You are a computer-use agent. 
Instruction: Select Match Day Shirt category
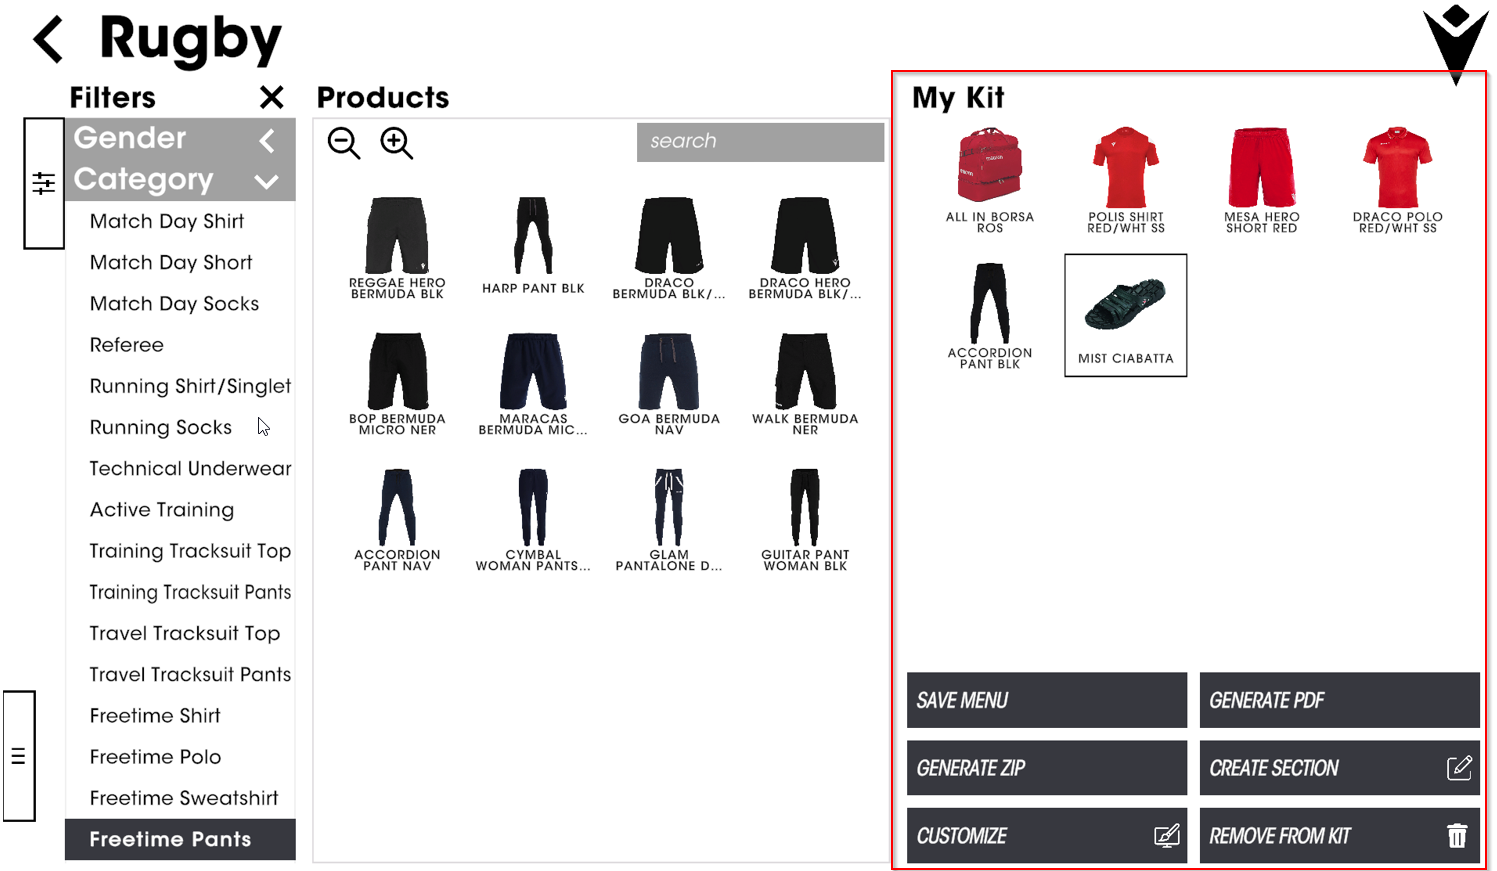pyautogui.click(x=167, y=221)
